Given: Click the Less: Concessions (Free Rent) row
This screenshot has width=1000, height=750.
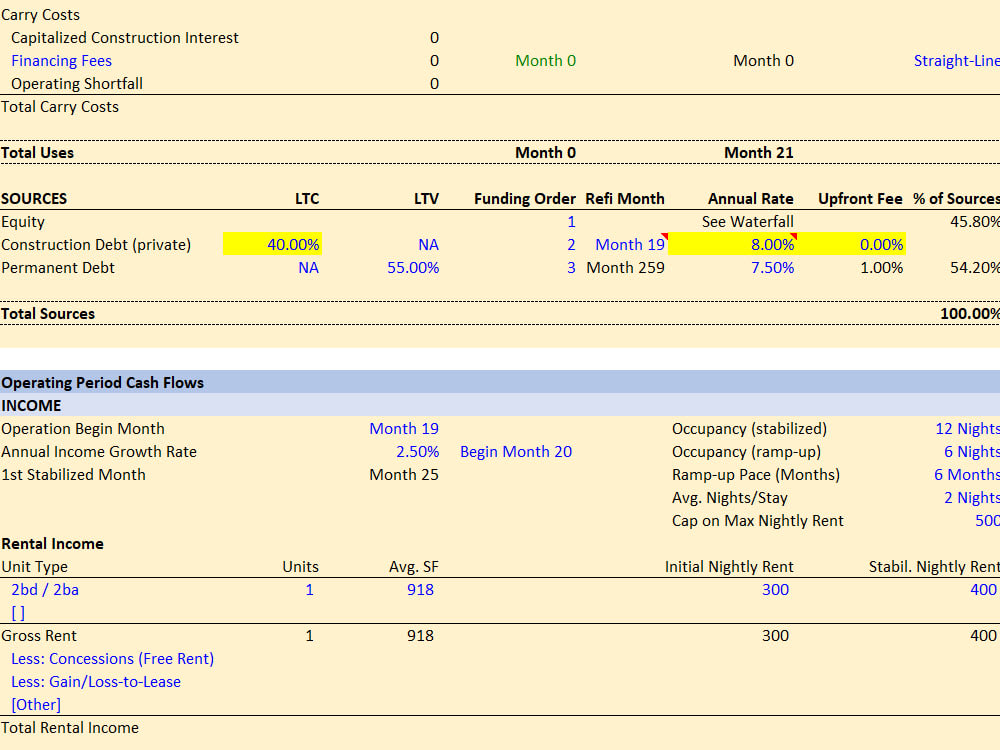Looking at the screenshot, I should (112, 659).
